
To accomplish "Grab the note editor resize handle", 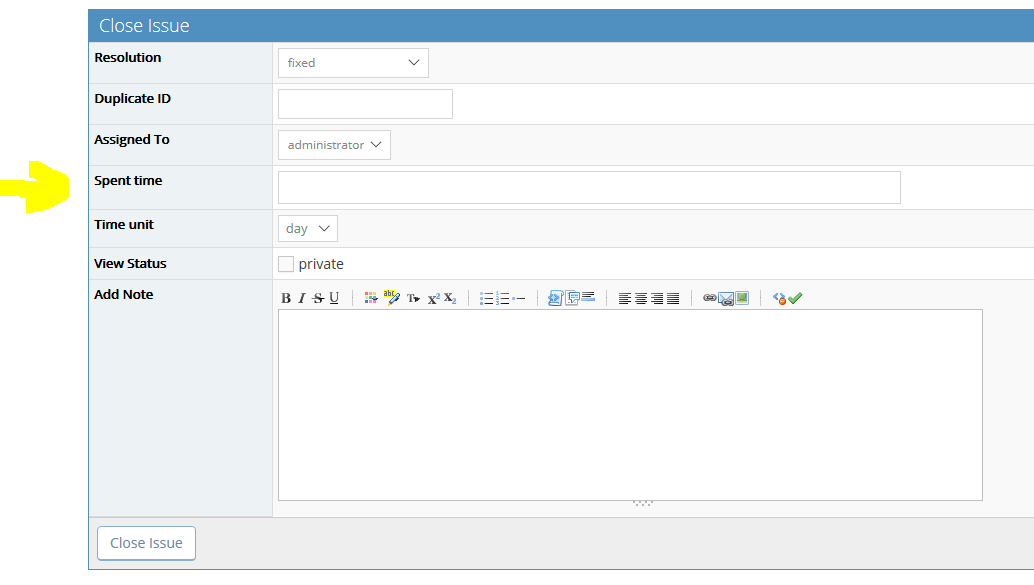I will [x=643, y=503].
